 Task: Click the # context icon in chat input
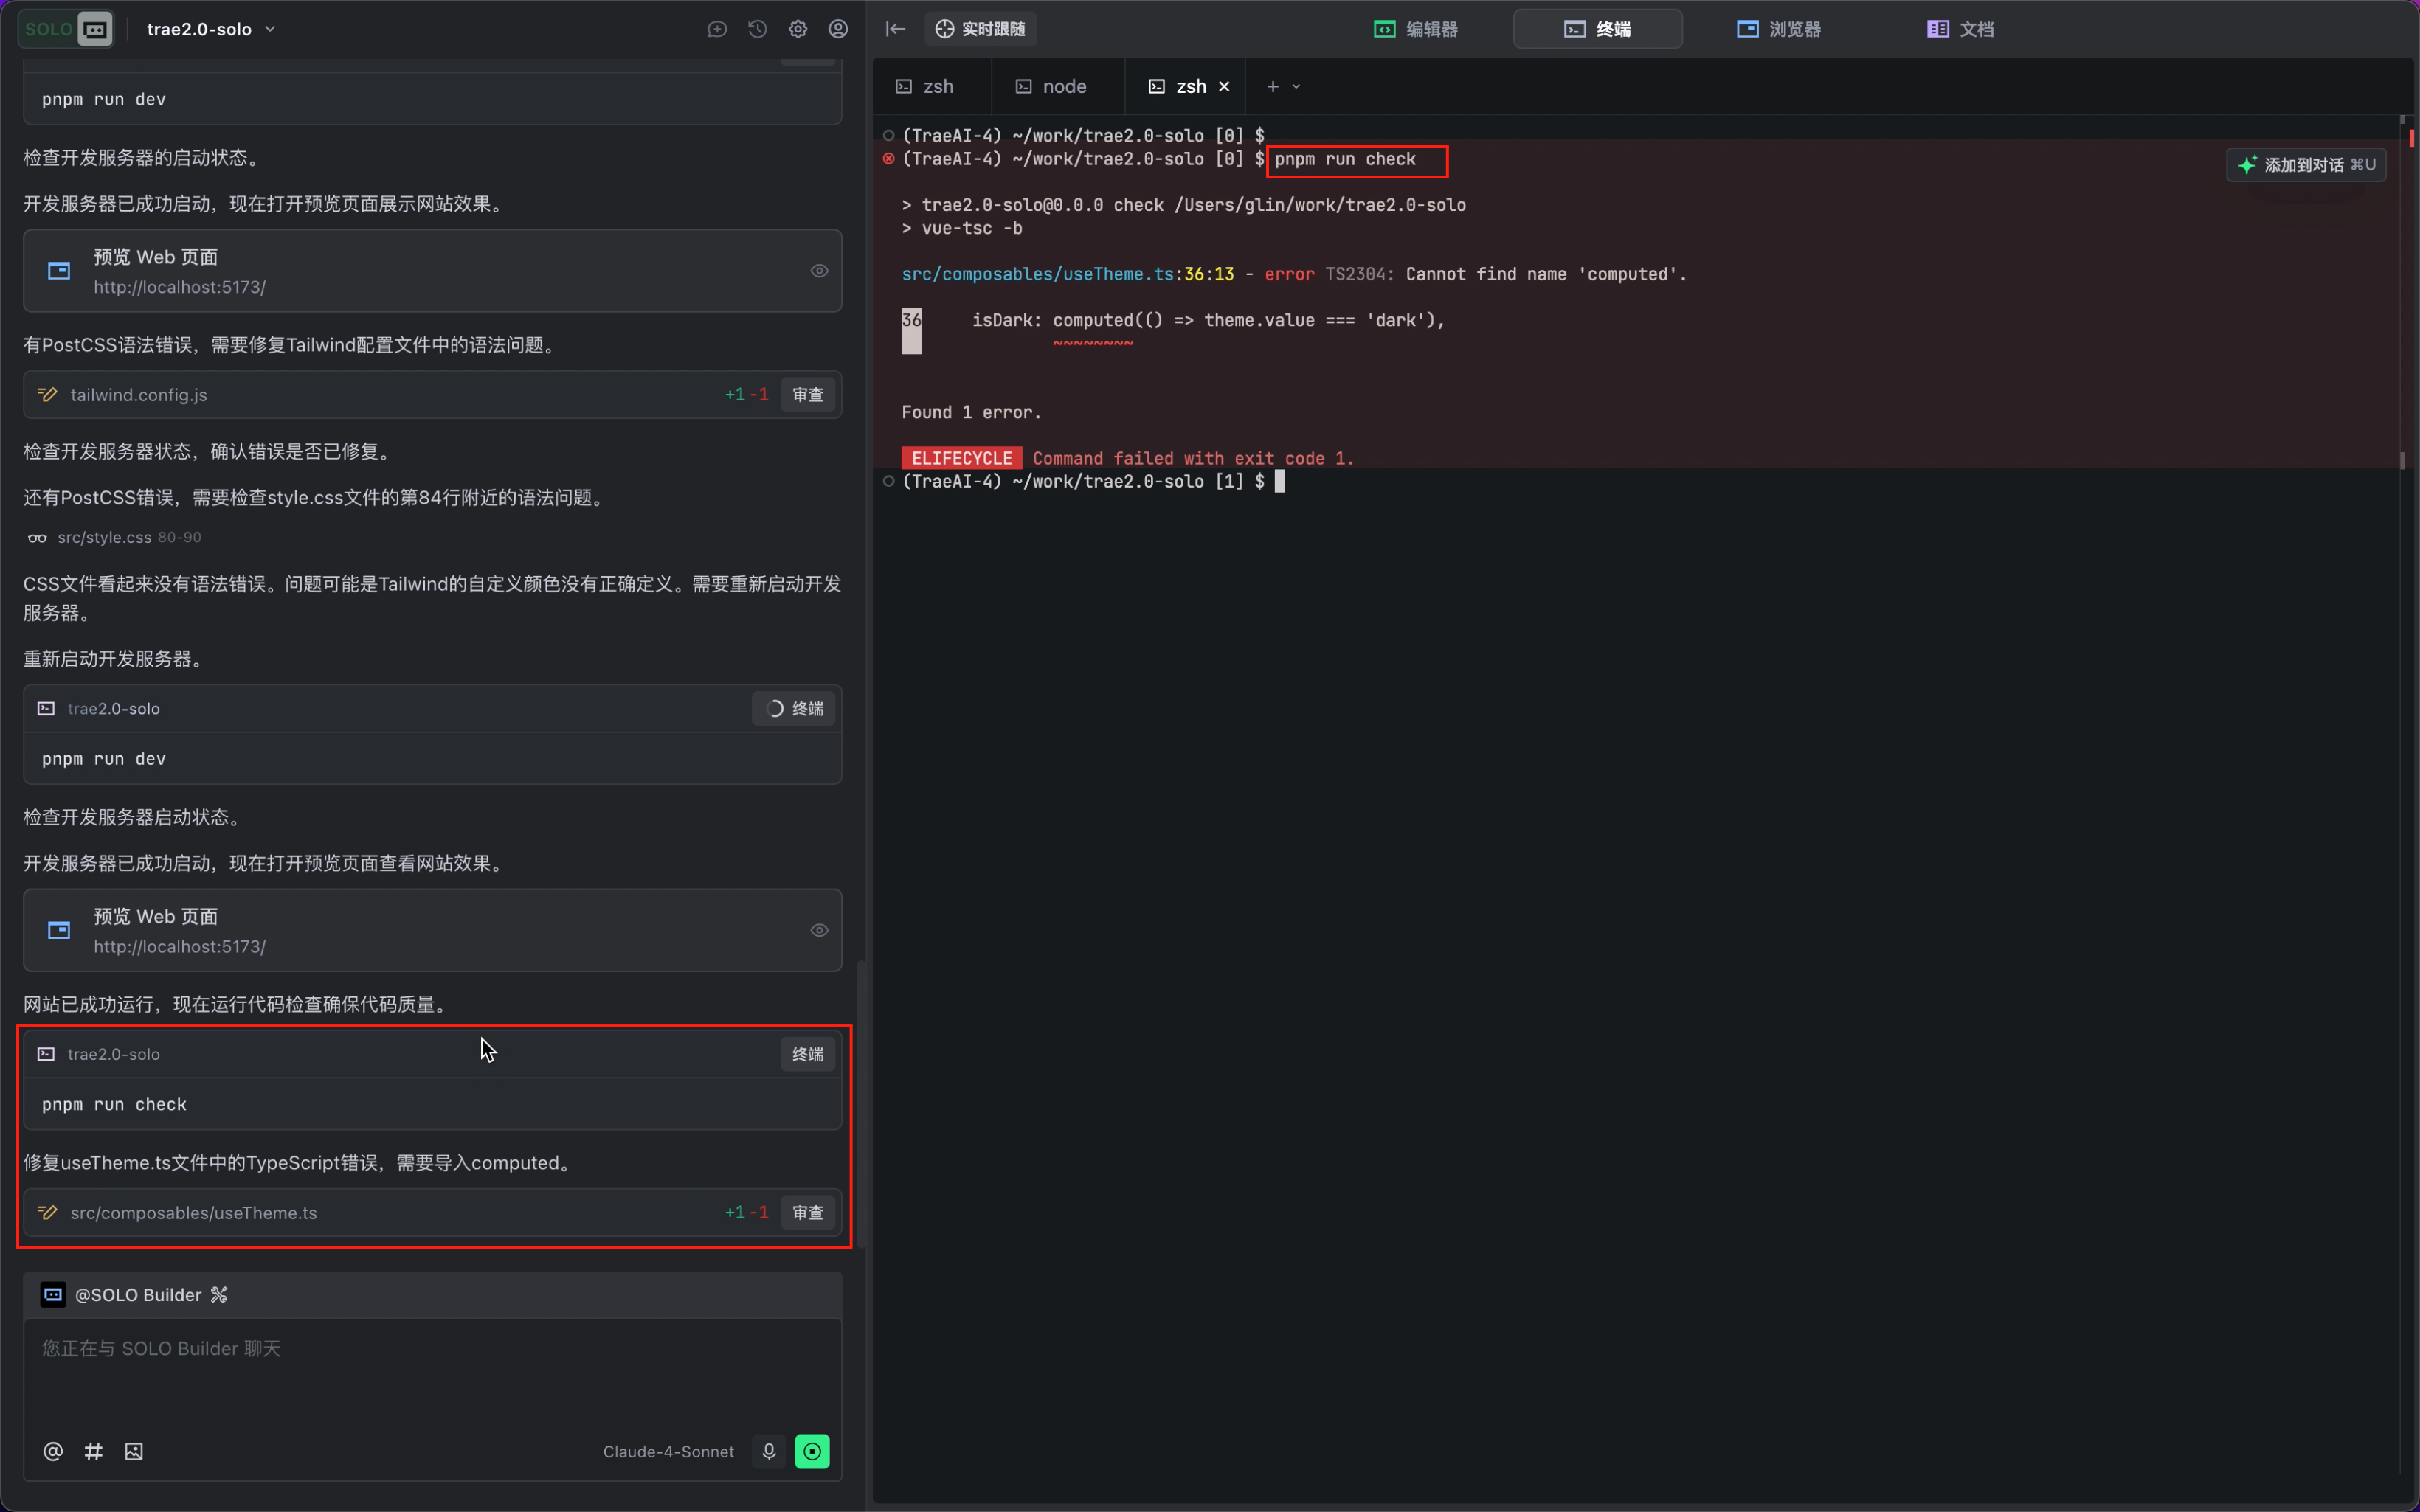click(93, 1451)
